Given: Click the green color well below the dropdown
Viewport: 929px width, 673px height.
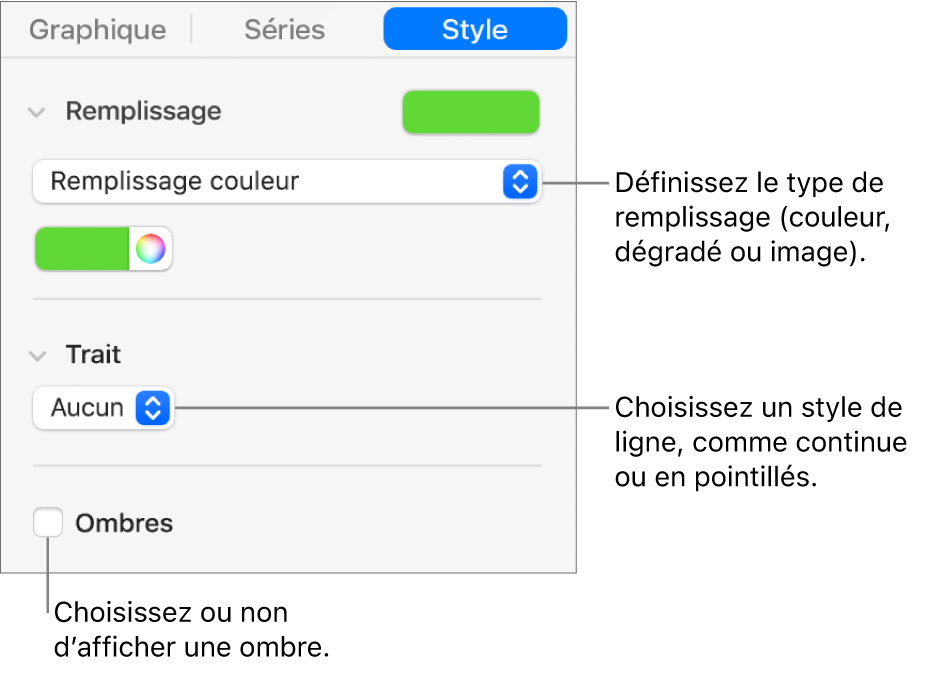Looking at the screenshot, I should point(83,249).
